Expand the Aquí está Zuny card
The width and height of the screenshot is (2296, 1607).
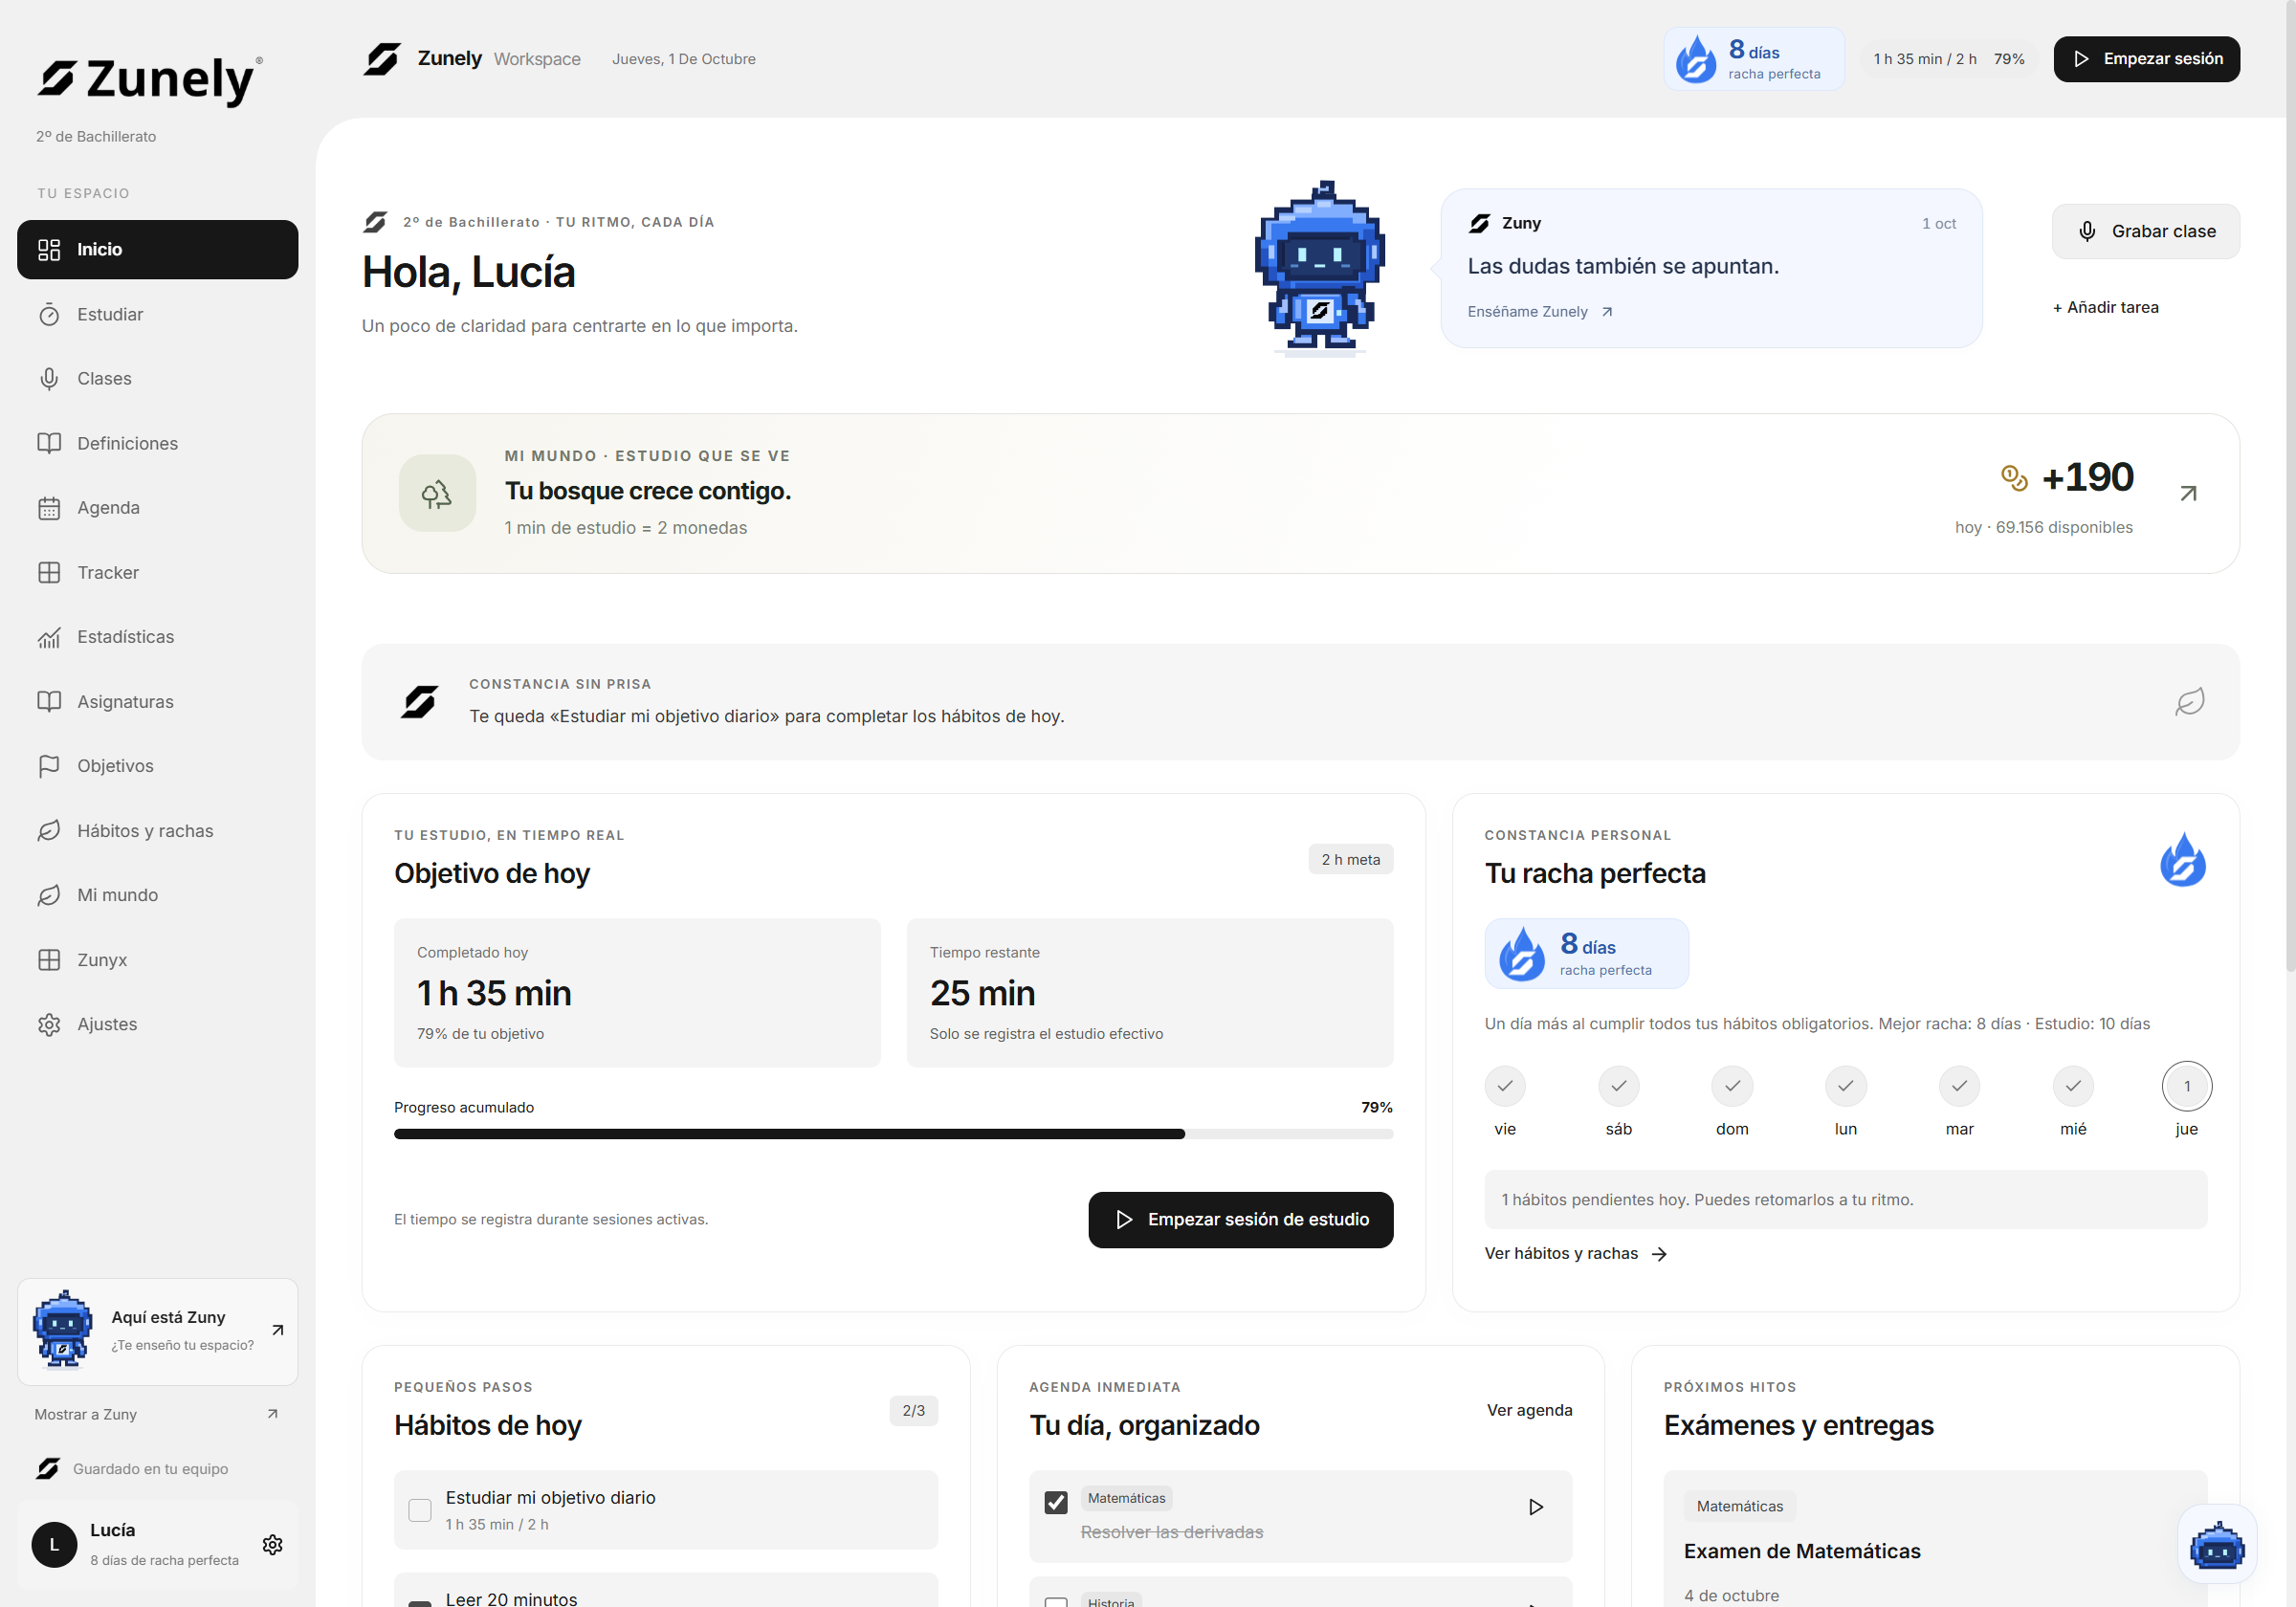click(x=157, y=1331)
